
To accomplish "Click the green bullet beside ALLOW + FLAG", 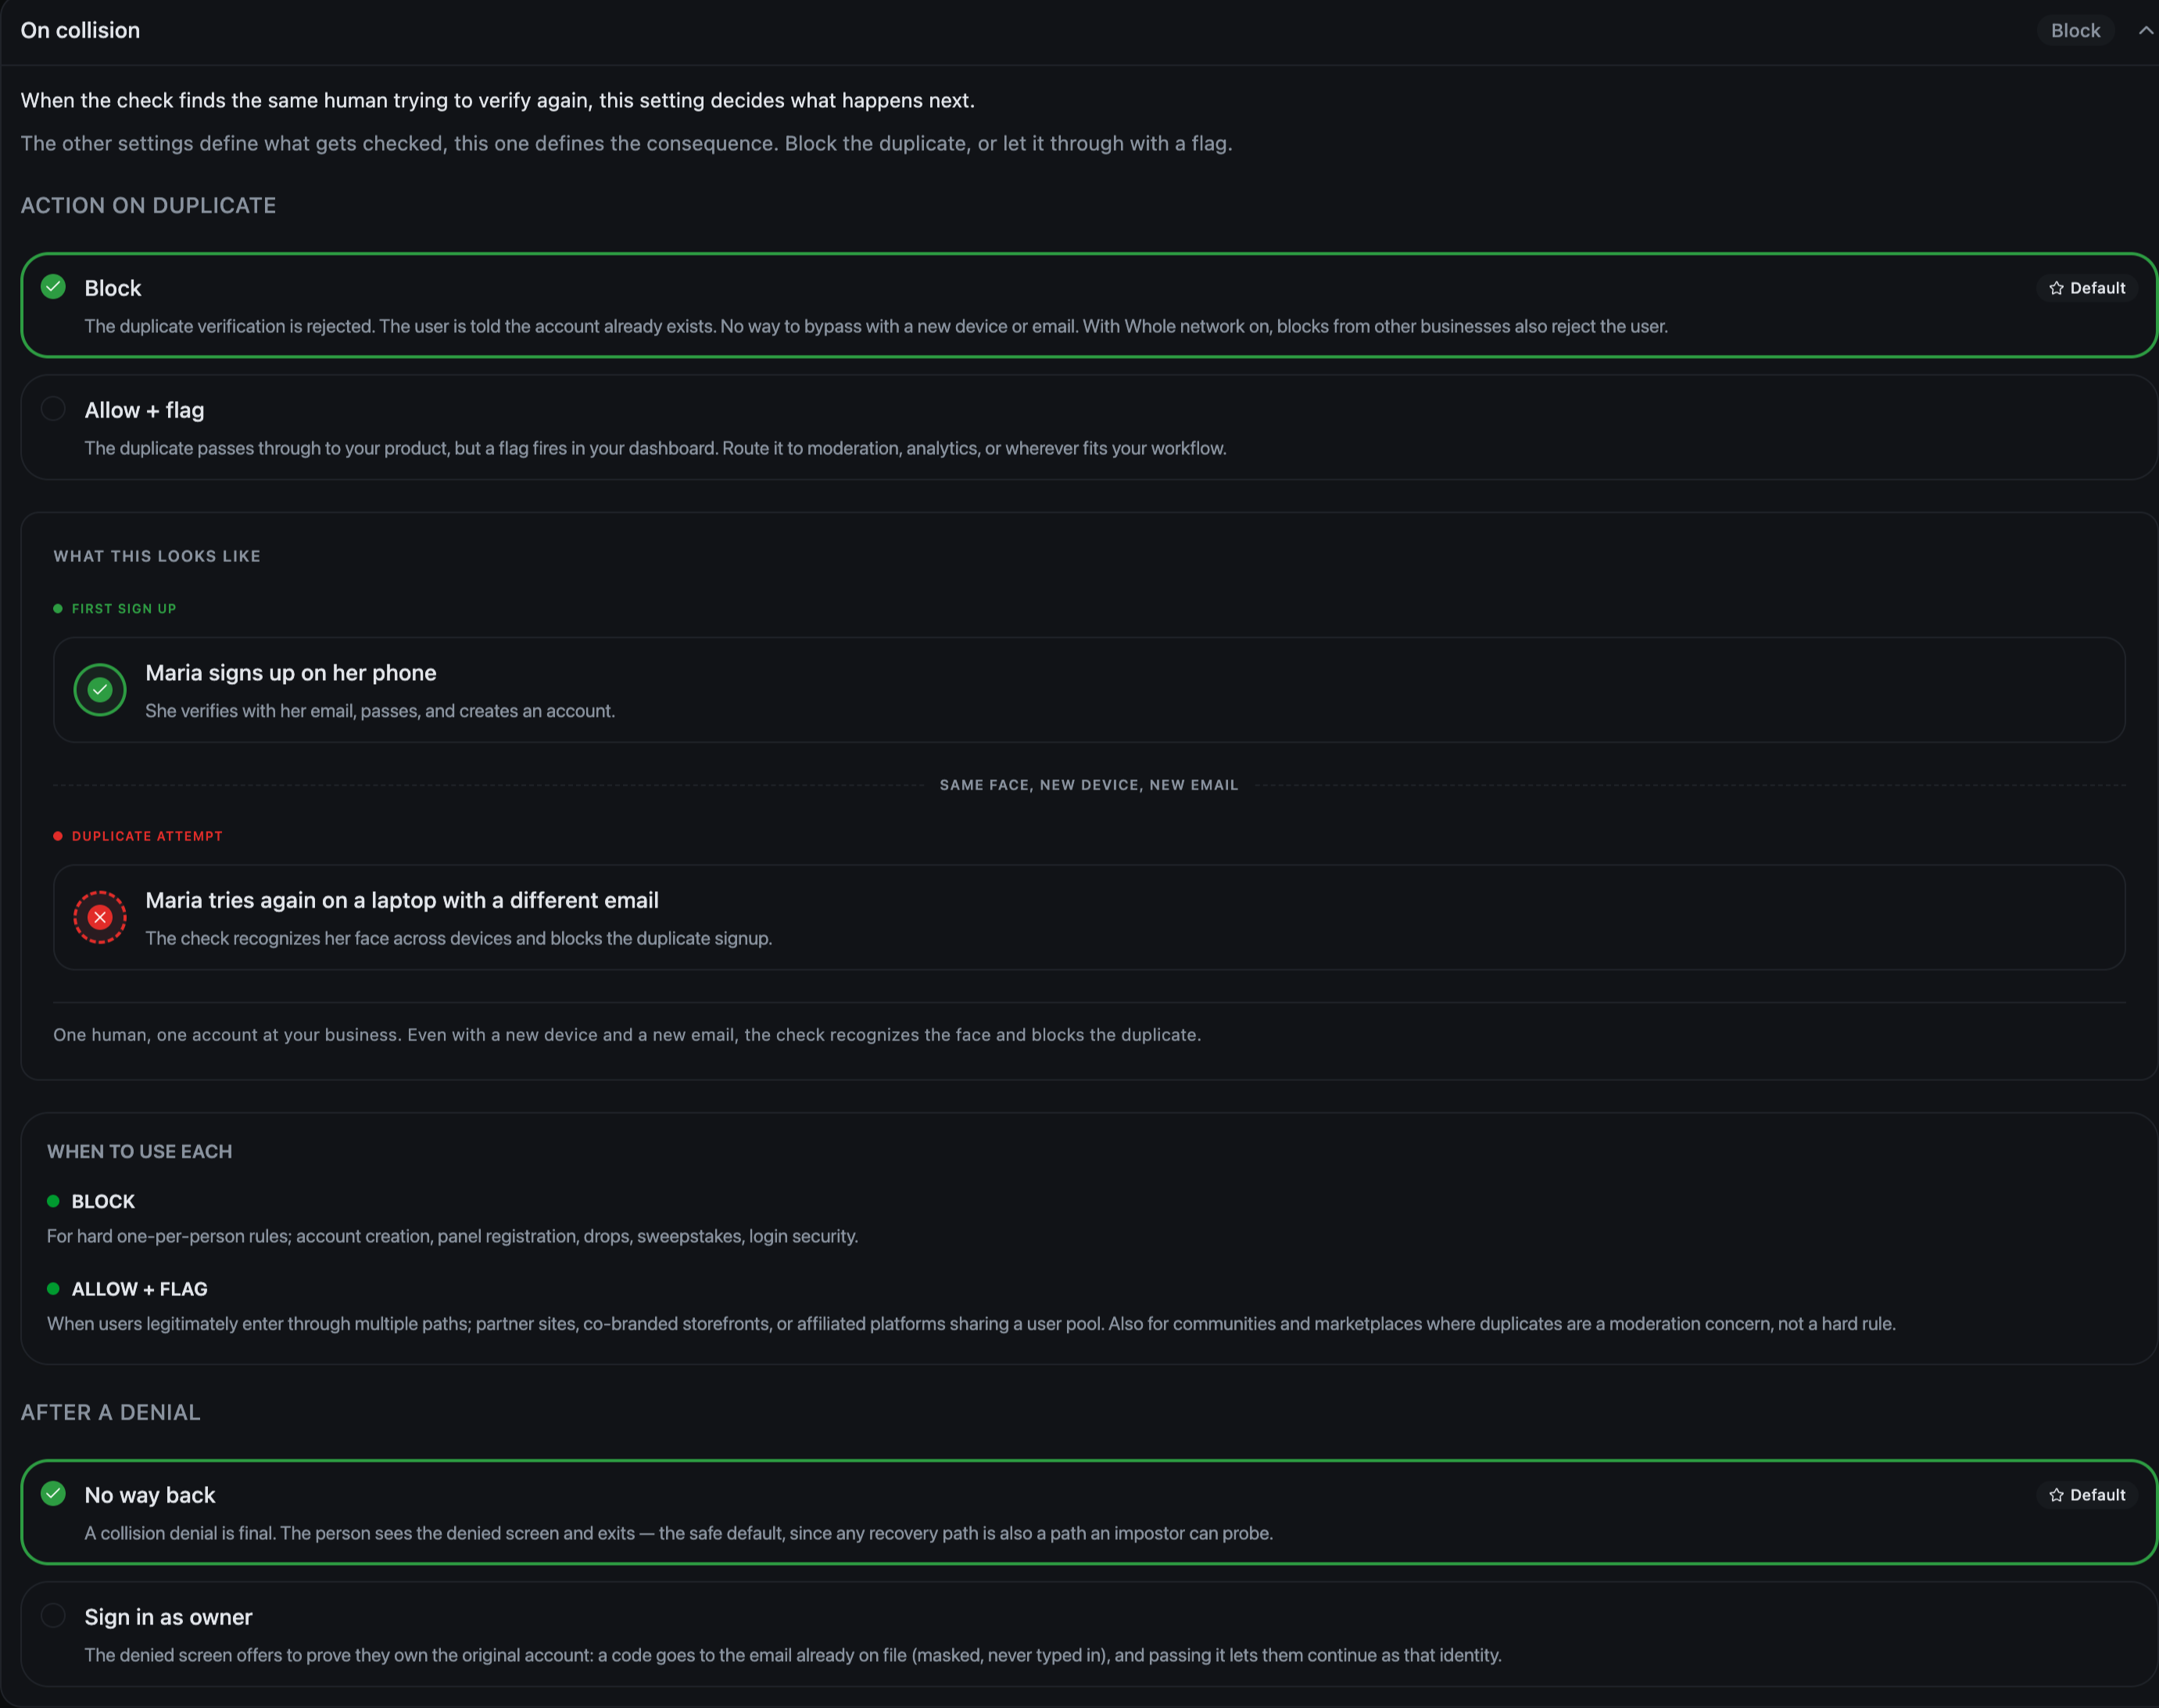I will click(x=53, y=1289).
